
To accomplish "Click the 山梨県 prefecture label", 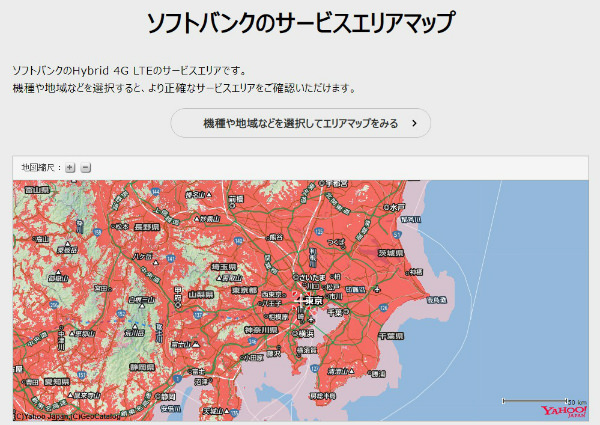I will pos(201,295).
